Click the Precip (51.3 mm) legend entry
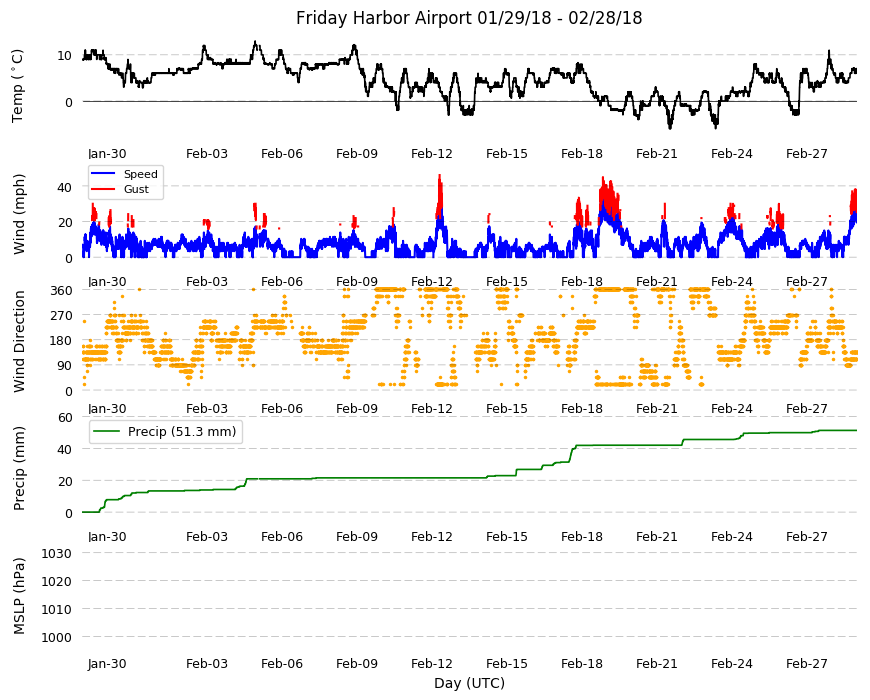 pyautogui.click(x=166, y=432)
